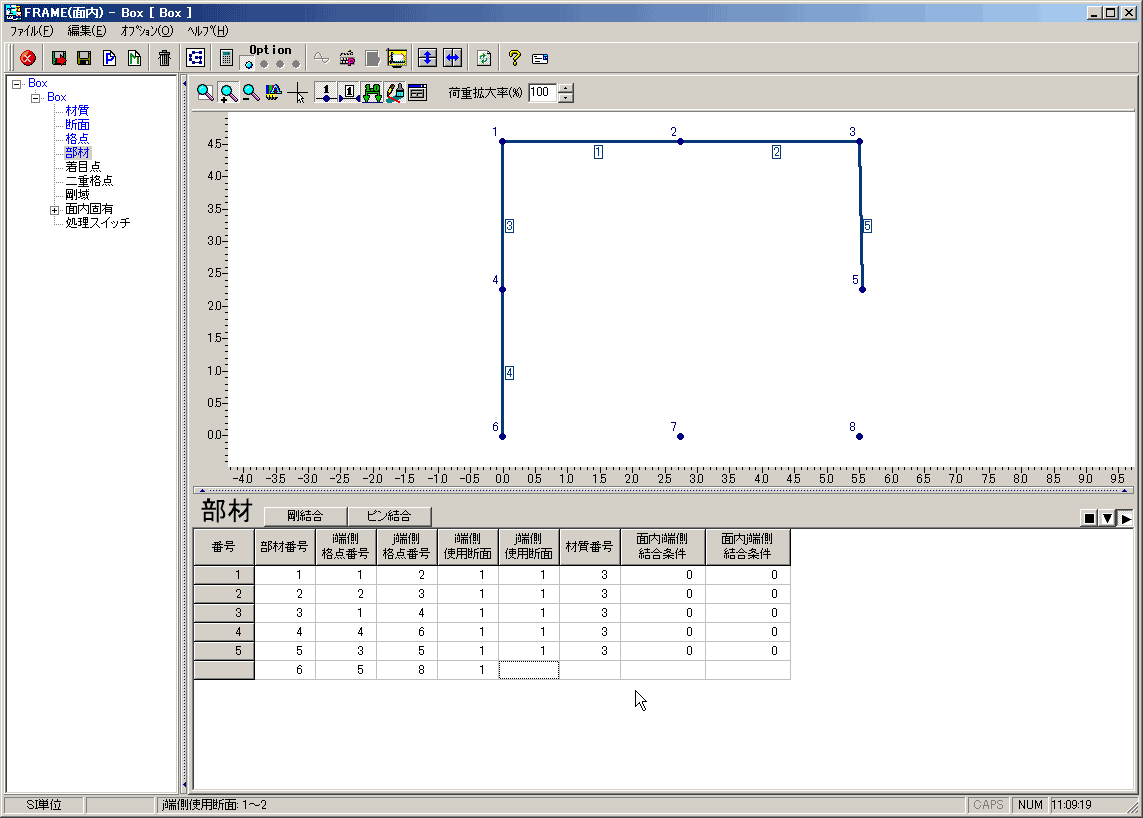Expand the 面内固有 tree node
The width and height of the screenshot is (1143, 818).
(54, 210)
